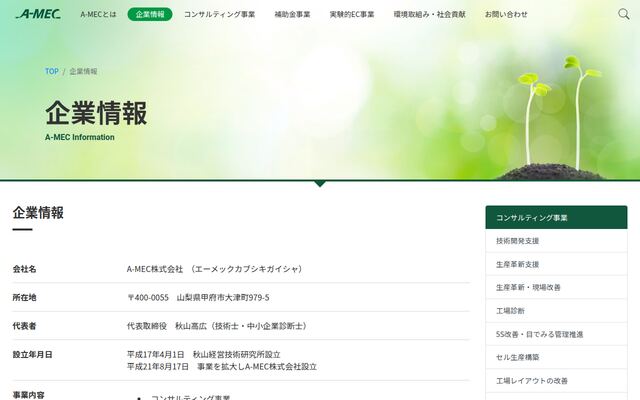Open 5S改善・目でみる管理推進 sidebar link
The width and height of the screenshot is (640, 400).
pos(556,334)
